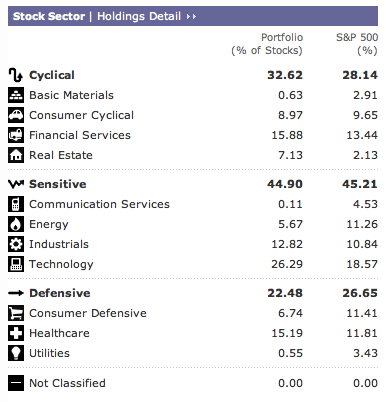Click the S&P 500 column header
Image resolution: width=387 pixels, height=402 pixels.
point(357,44)
